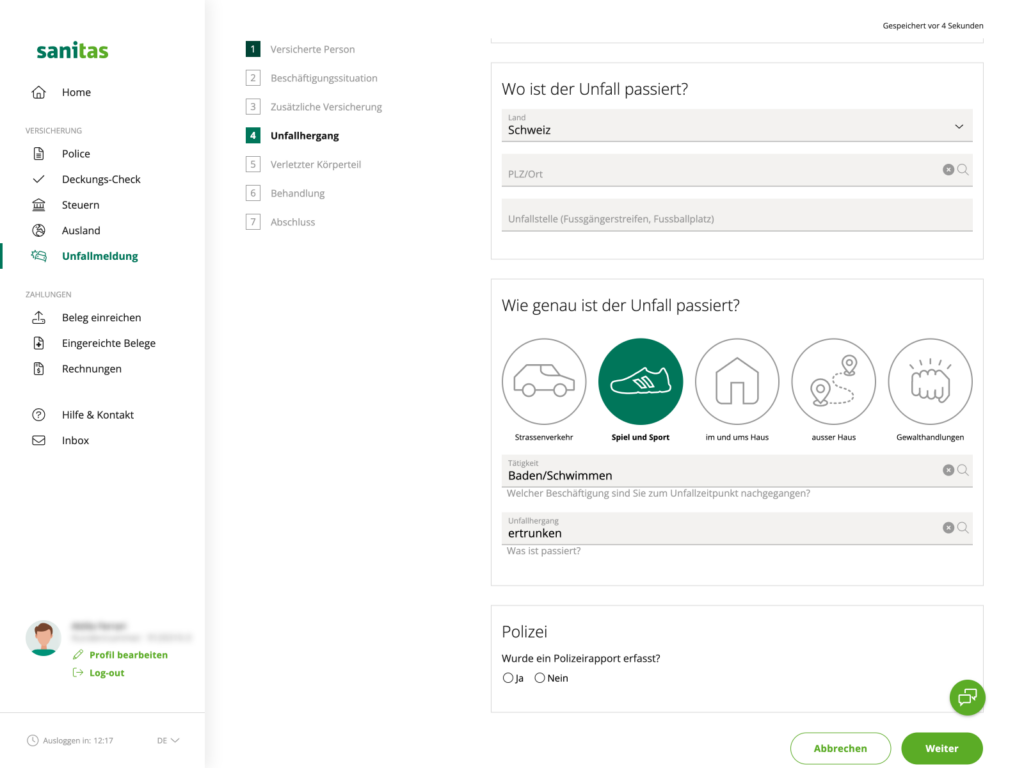
Task: Select Nein for Polizeirapport
Action: point(539,678)
